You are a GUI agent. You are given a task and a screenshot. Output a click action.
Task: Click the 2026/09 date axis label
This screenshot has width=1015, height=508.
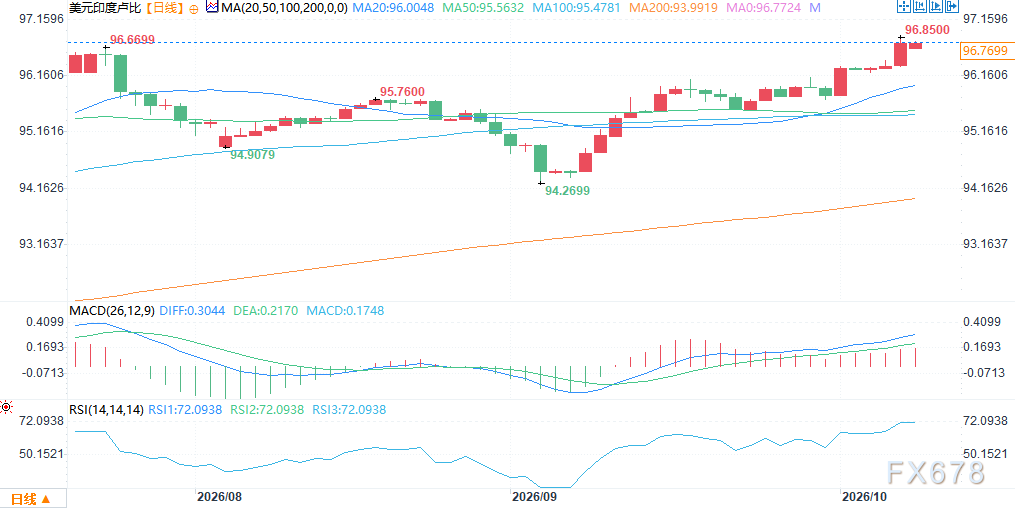(x=534, y=497)
